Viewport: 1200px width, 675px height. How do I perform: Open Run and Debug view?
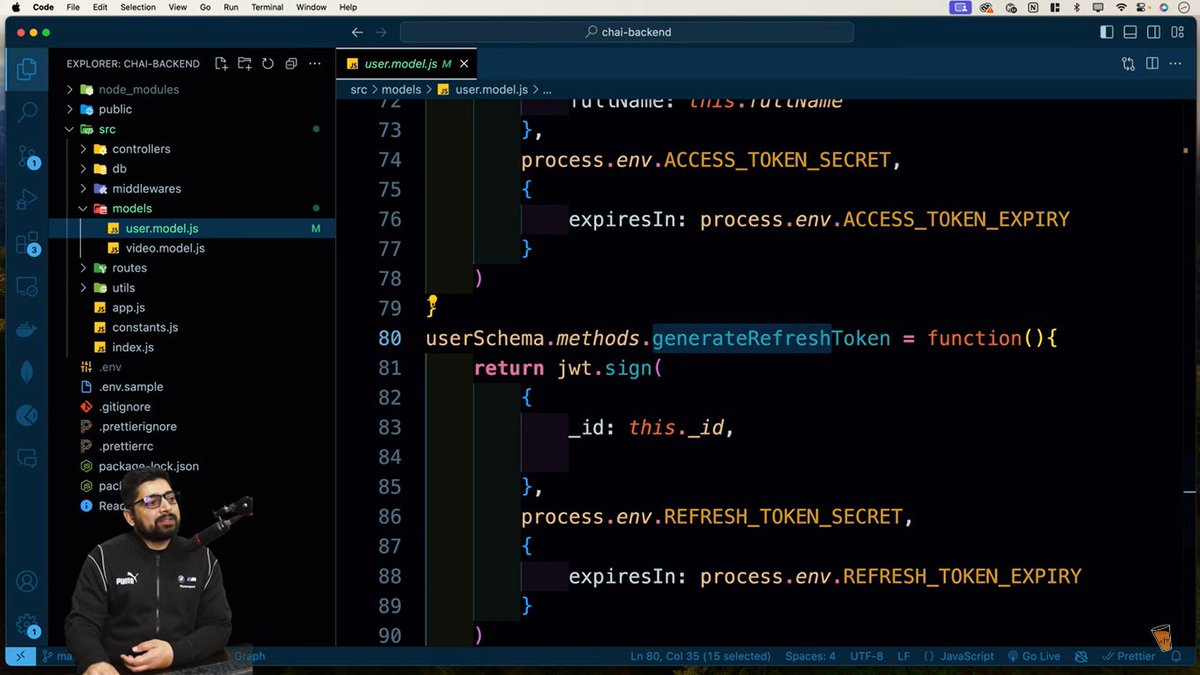27,200
